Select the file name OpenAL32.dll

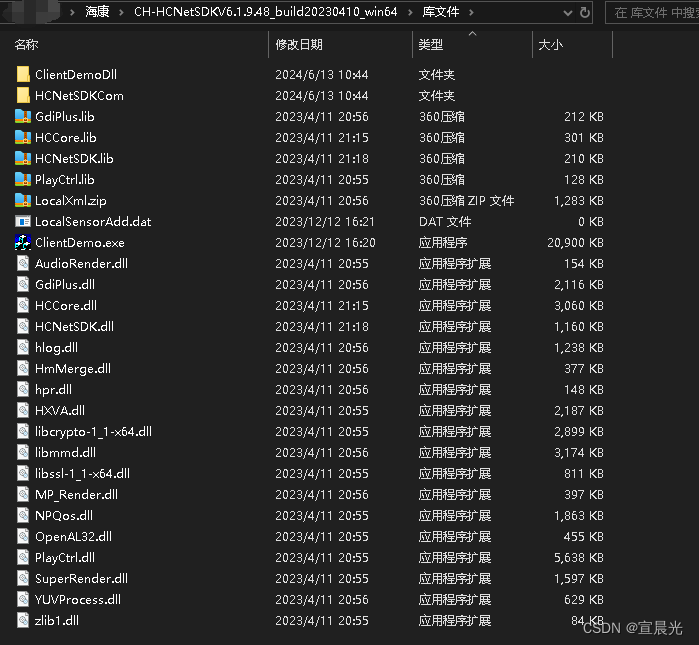tap(74, 536)
